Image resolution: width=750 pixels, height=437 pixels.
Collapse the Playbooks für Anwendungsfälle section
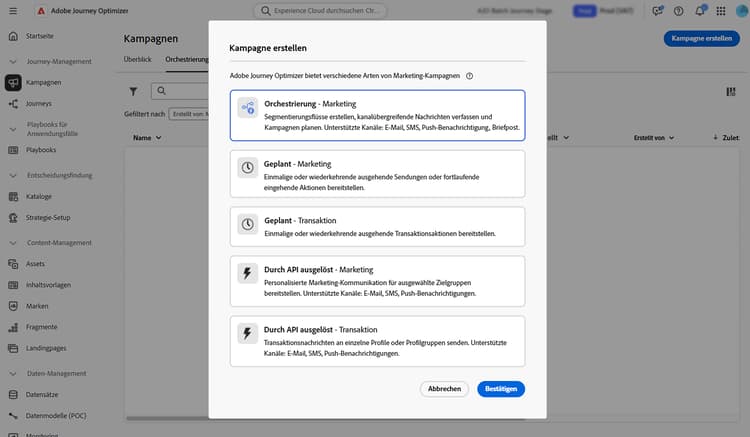pos(13,129)
